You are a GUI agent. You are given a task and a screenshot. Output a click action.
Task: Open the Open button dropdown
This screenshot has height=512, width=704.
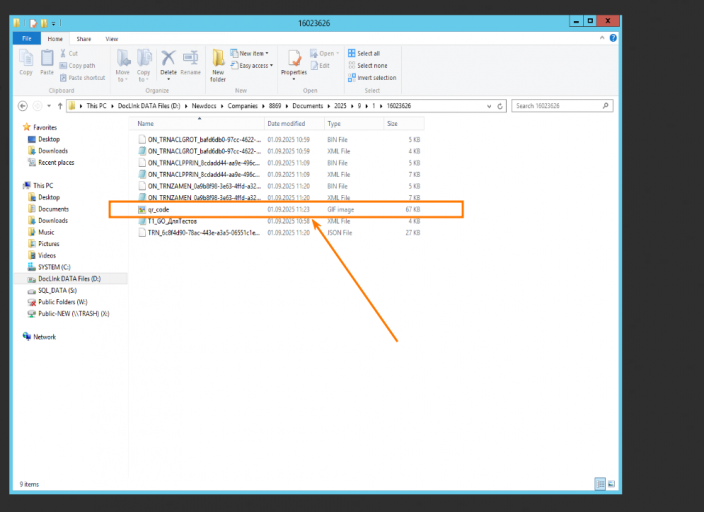point(325,53)
